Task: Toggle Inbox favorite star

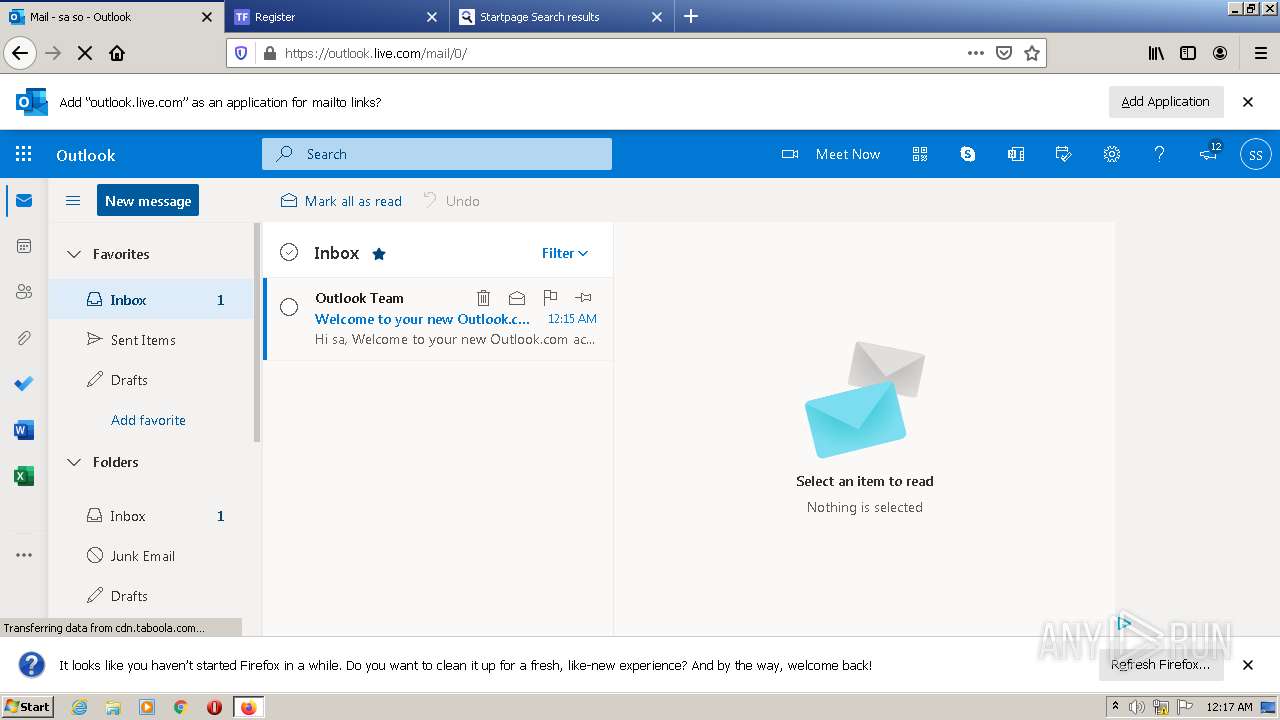Action: point(379,254)
